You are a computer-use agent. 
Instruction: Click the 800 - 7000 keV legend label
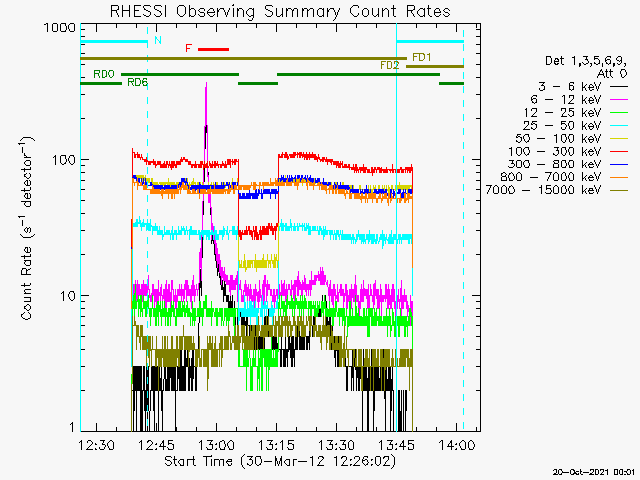(x=551, y=177)
